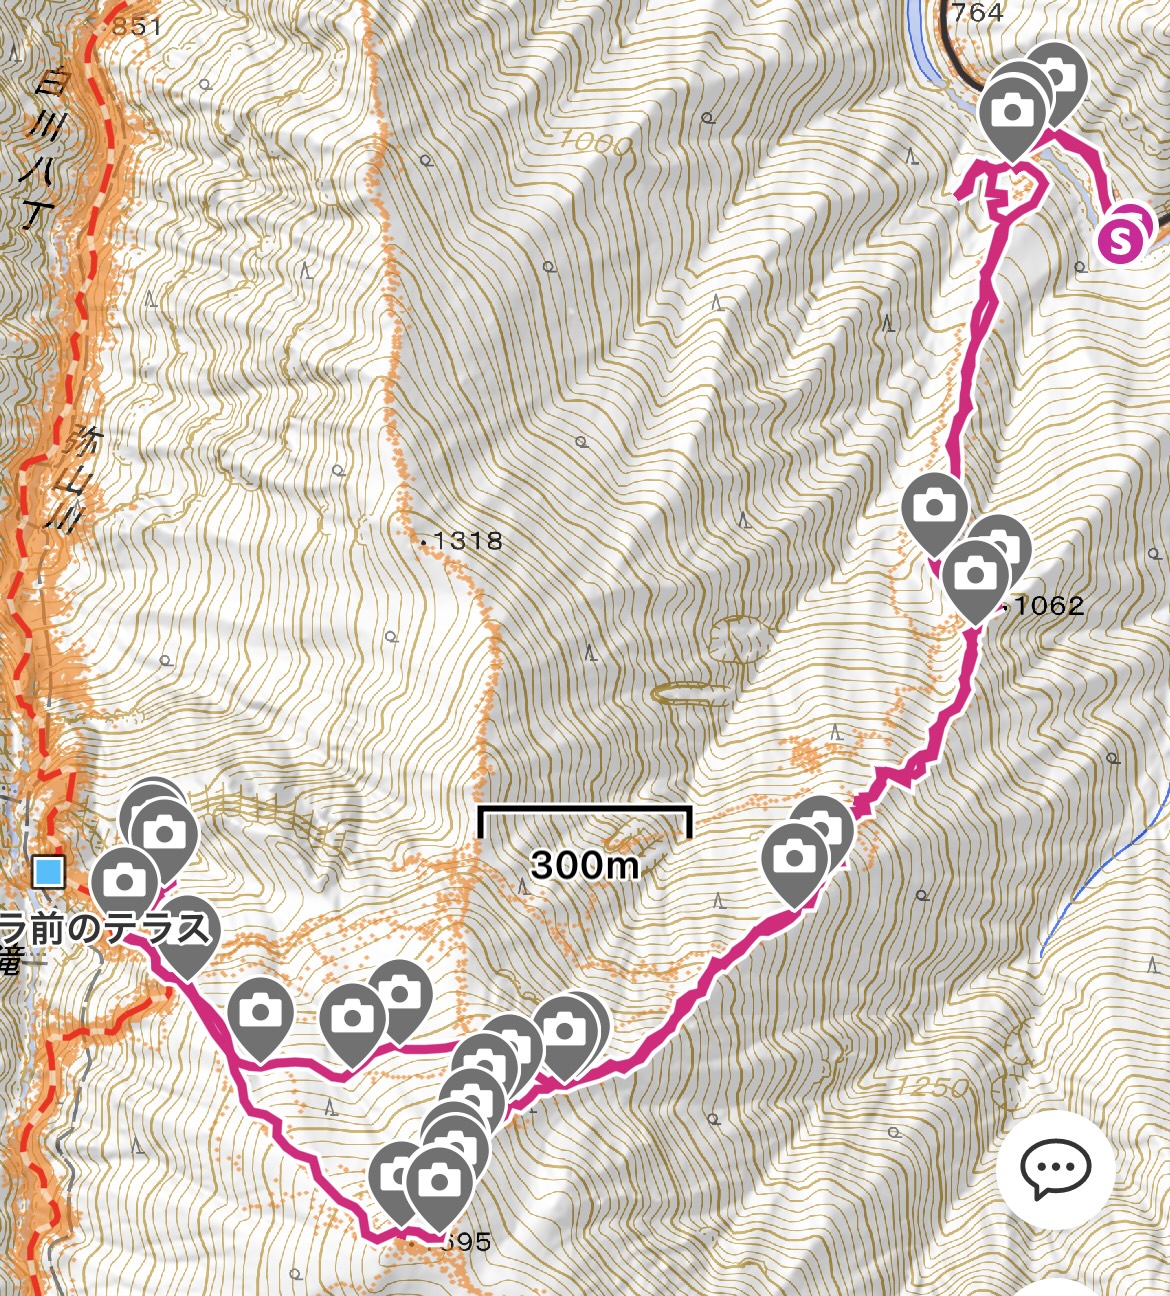Tap the 300m scale bar label
Viewport: 1170px width, 1296px height.
[x=585, y=864]
